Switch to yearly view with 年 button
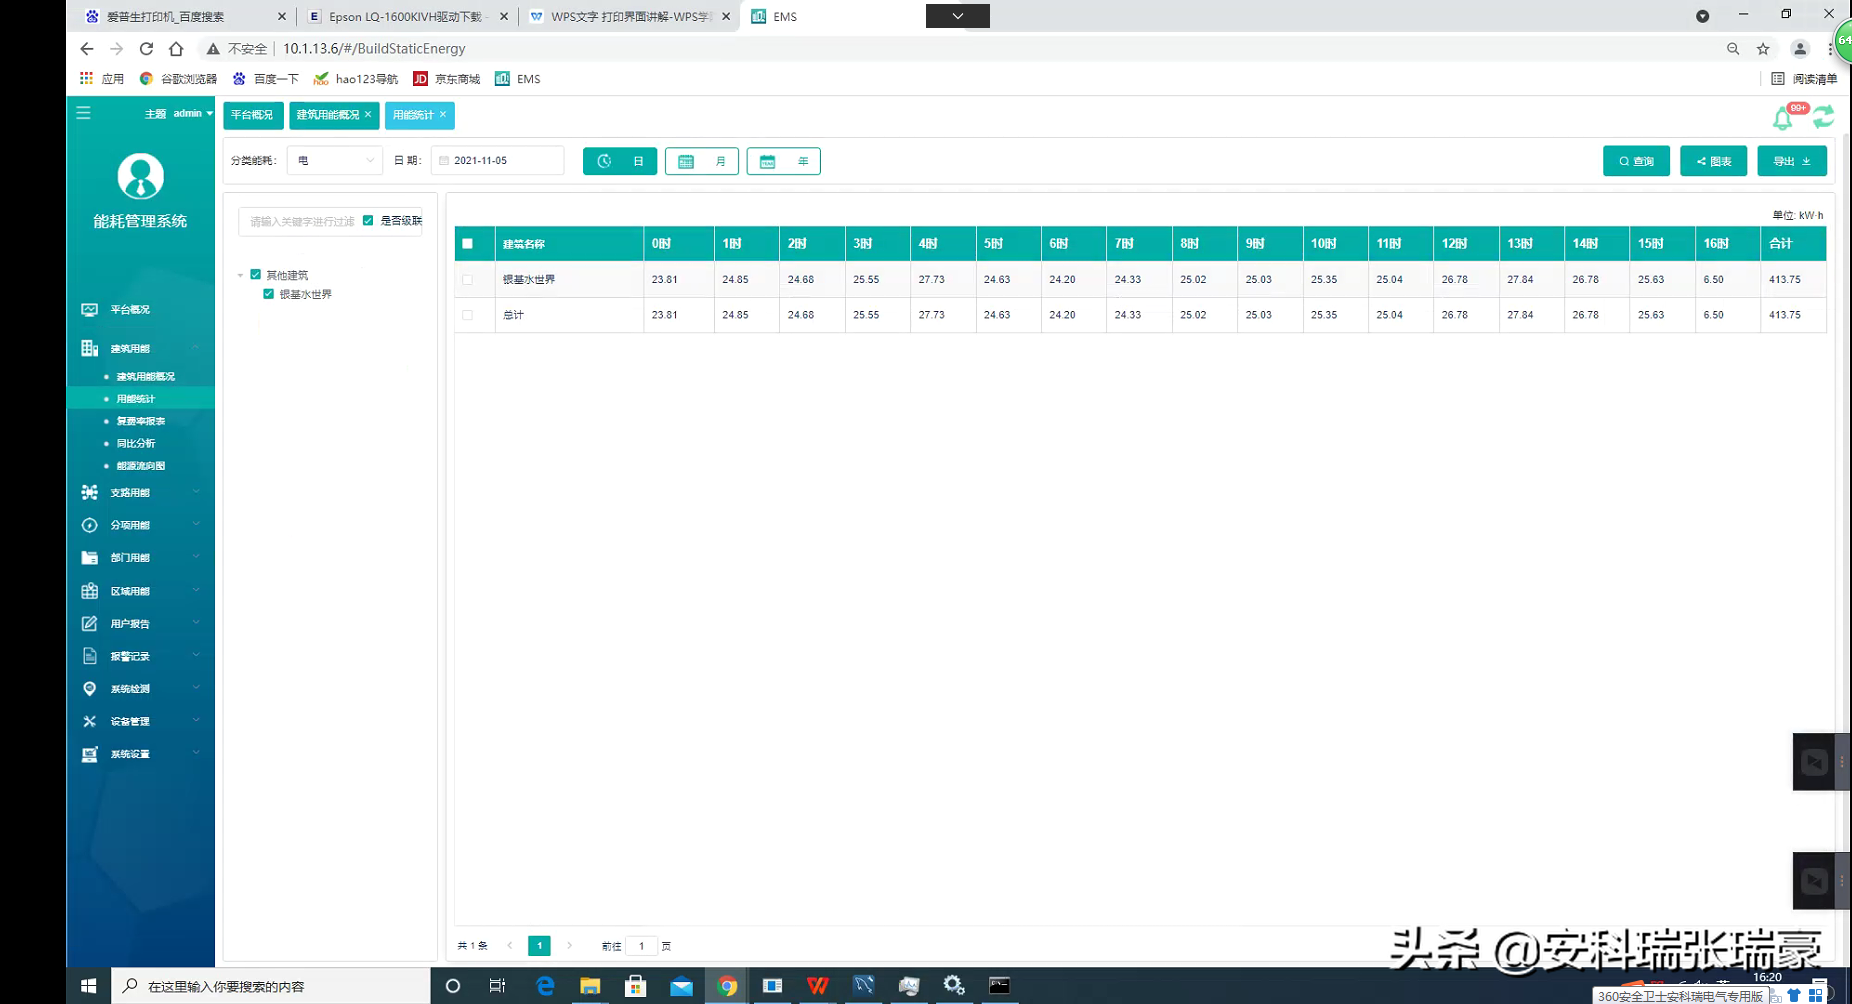Image resolution: width=1852 pixels, height=1004 pixels. pos(784,161)
